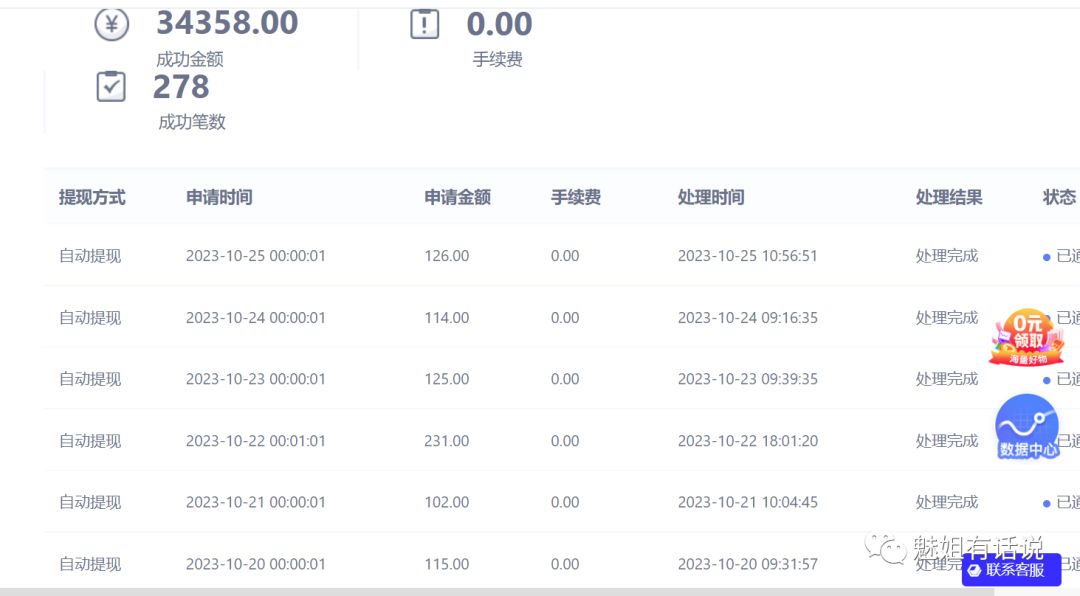
Task: Click the 34358.00 success amount figure
Action: click(227, 22)
